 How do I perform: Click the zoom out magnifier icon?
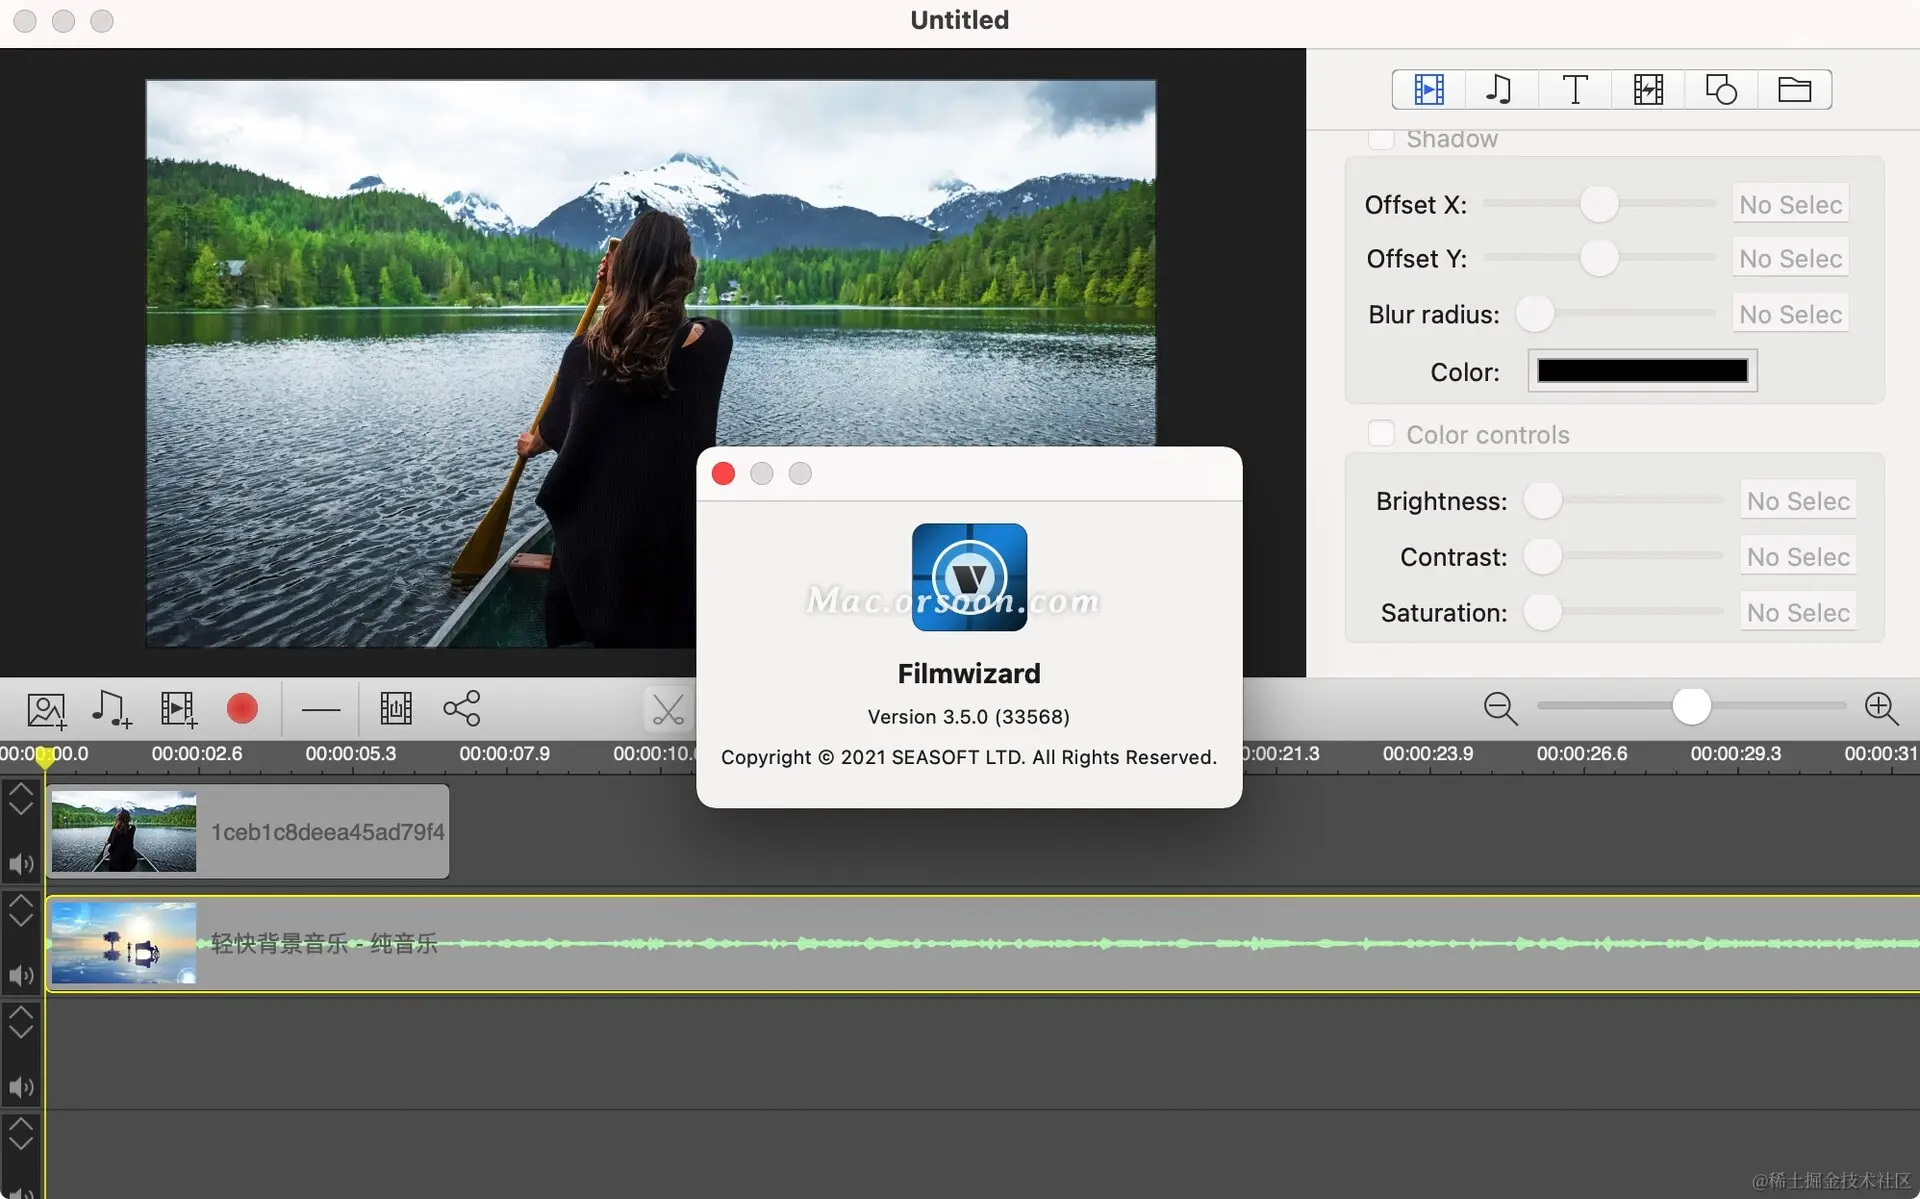pyautogui.click(x=1500, y=709)
